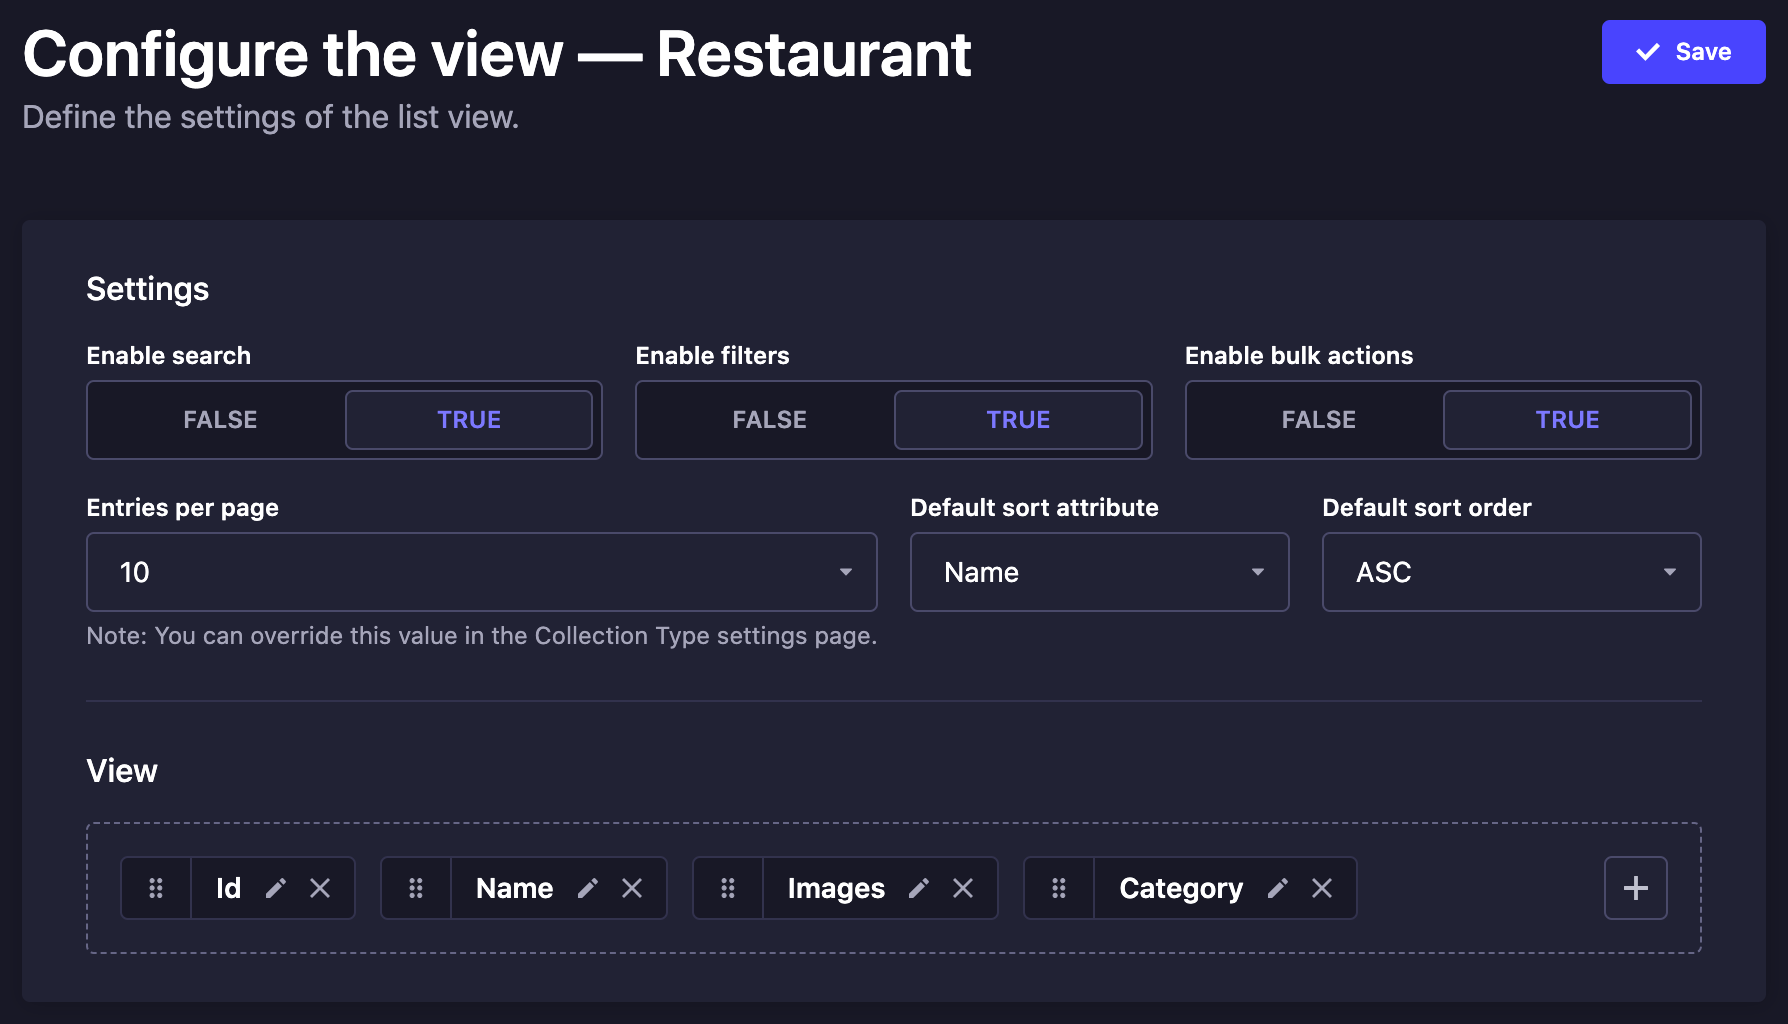The width and height of the screenshot is (1788, 1024).
Task: Remove the Name field from the view
Action: [632, 888]
